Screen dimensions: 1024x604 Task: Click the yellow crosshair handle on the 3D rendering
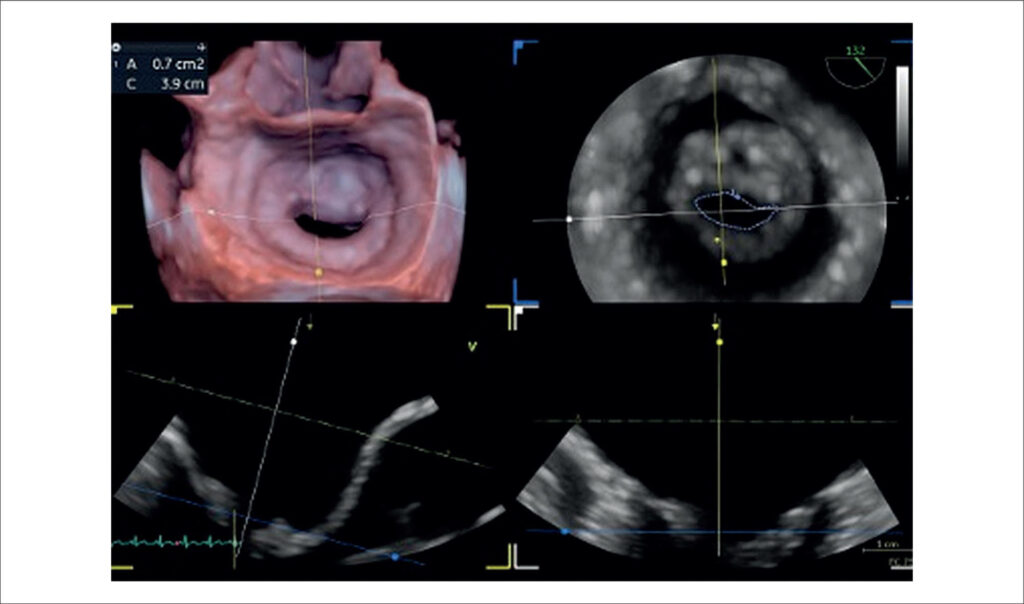[x=319, y=272]
